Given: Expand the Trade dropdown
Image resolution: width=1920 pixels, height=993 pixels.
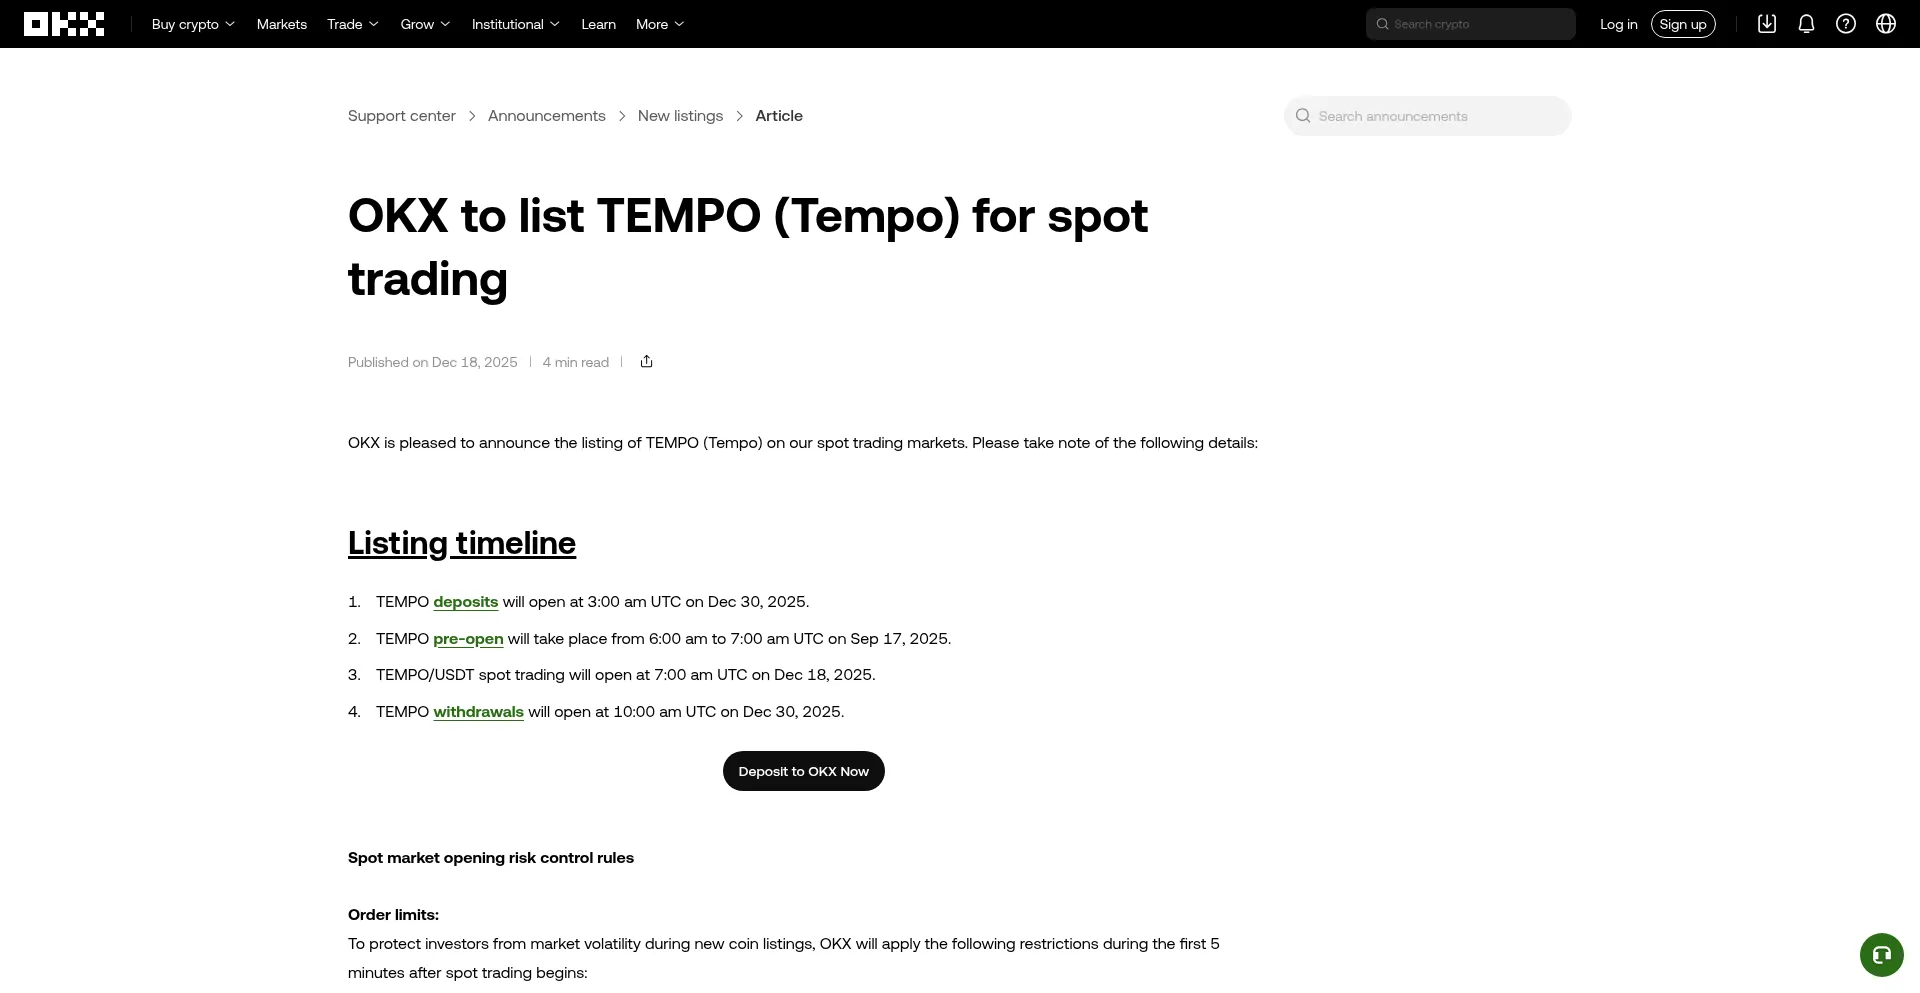Looking at the screenshot, I should [352, 23].
